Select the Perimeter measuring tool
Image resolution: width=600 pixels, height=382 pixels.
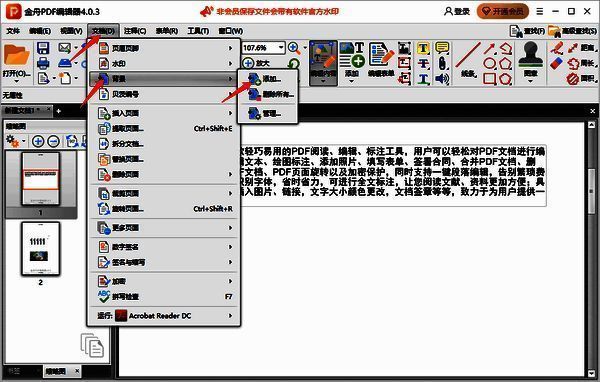coord(581,63)
